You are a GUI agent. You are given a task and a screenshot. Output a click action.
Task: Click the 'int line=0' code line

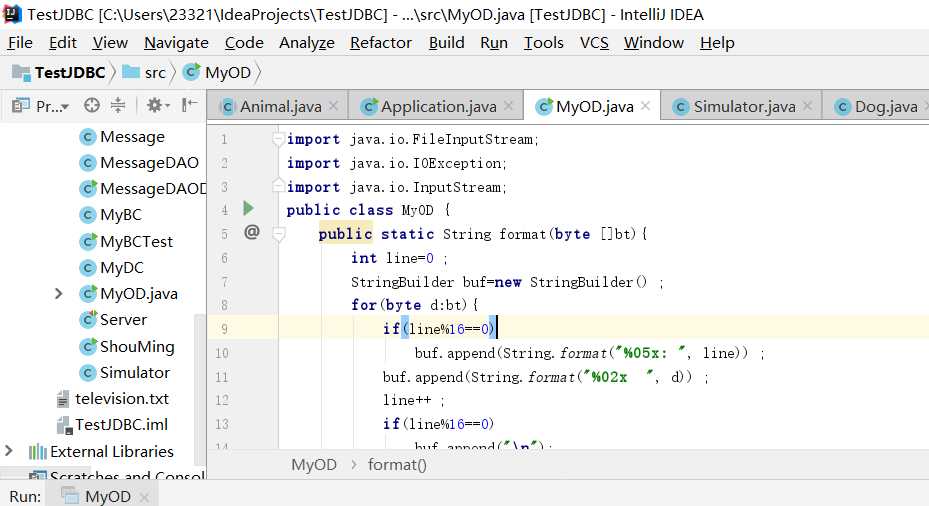click(399, 258)
